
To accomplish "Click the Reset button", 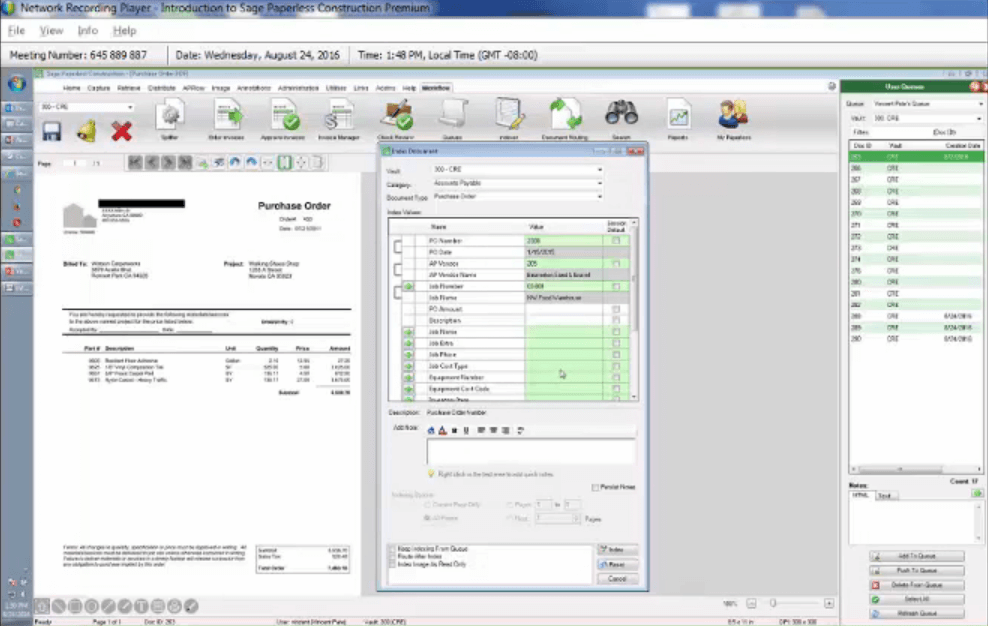I will pos(617,564).
